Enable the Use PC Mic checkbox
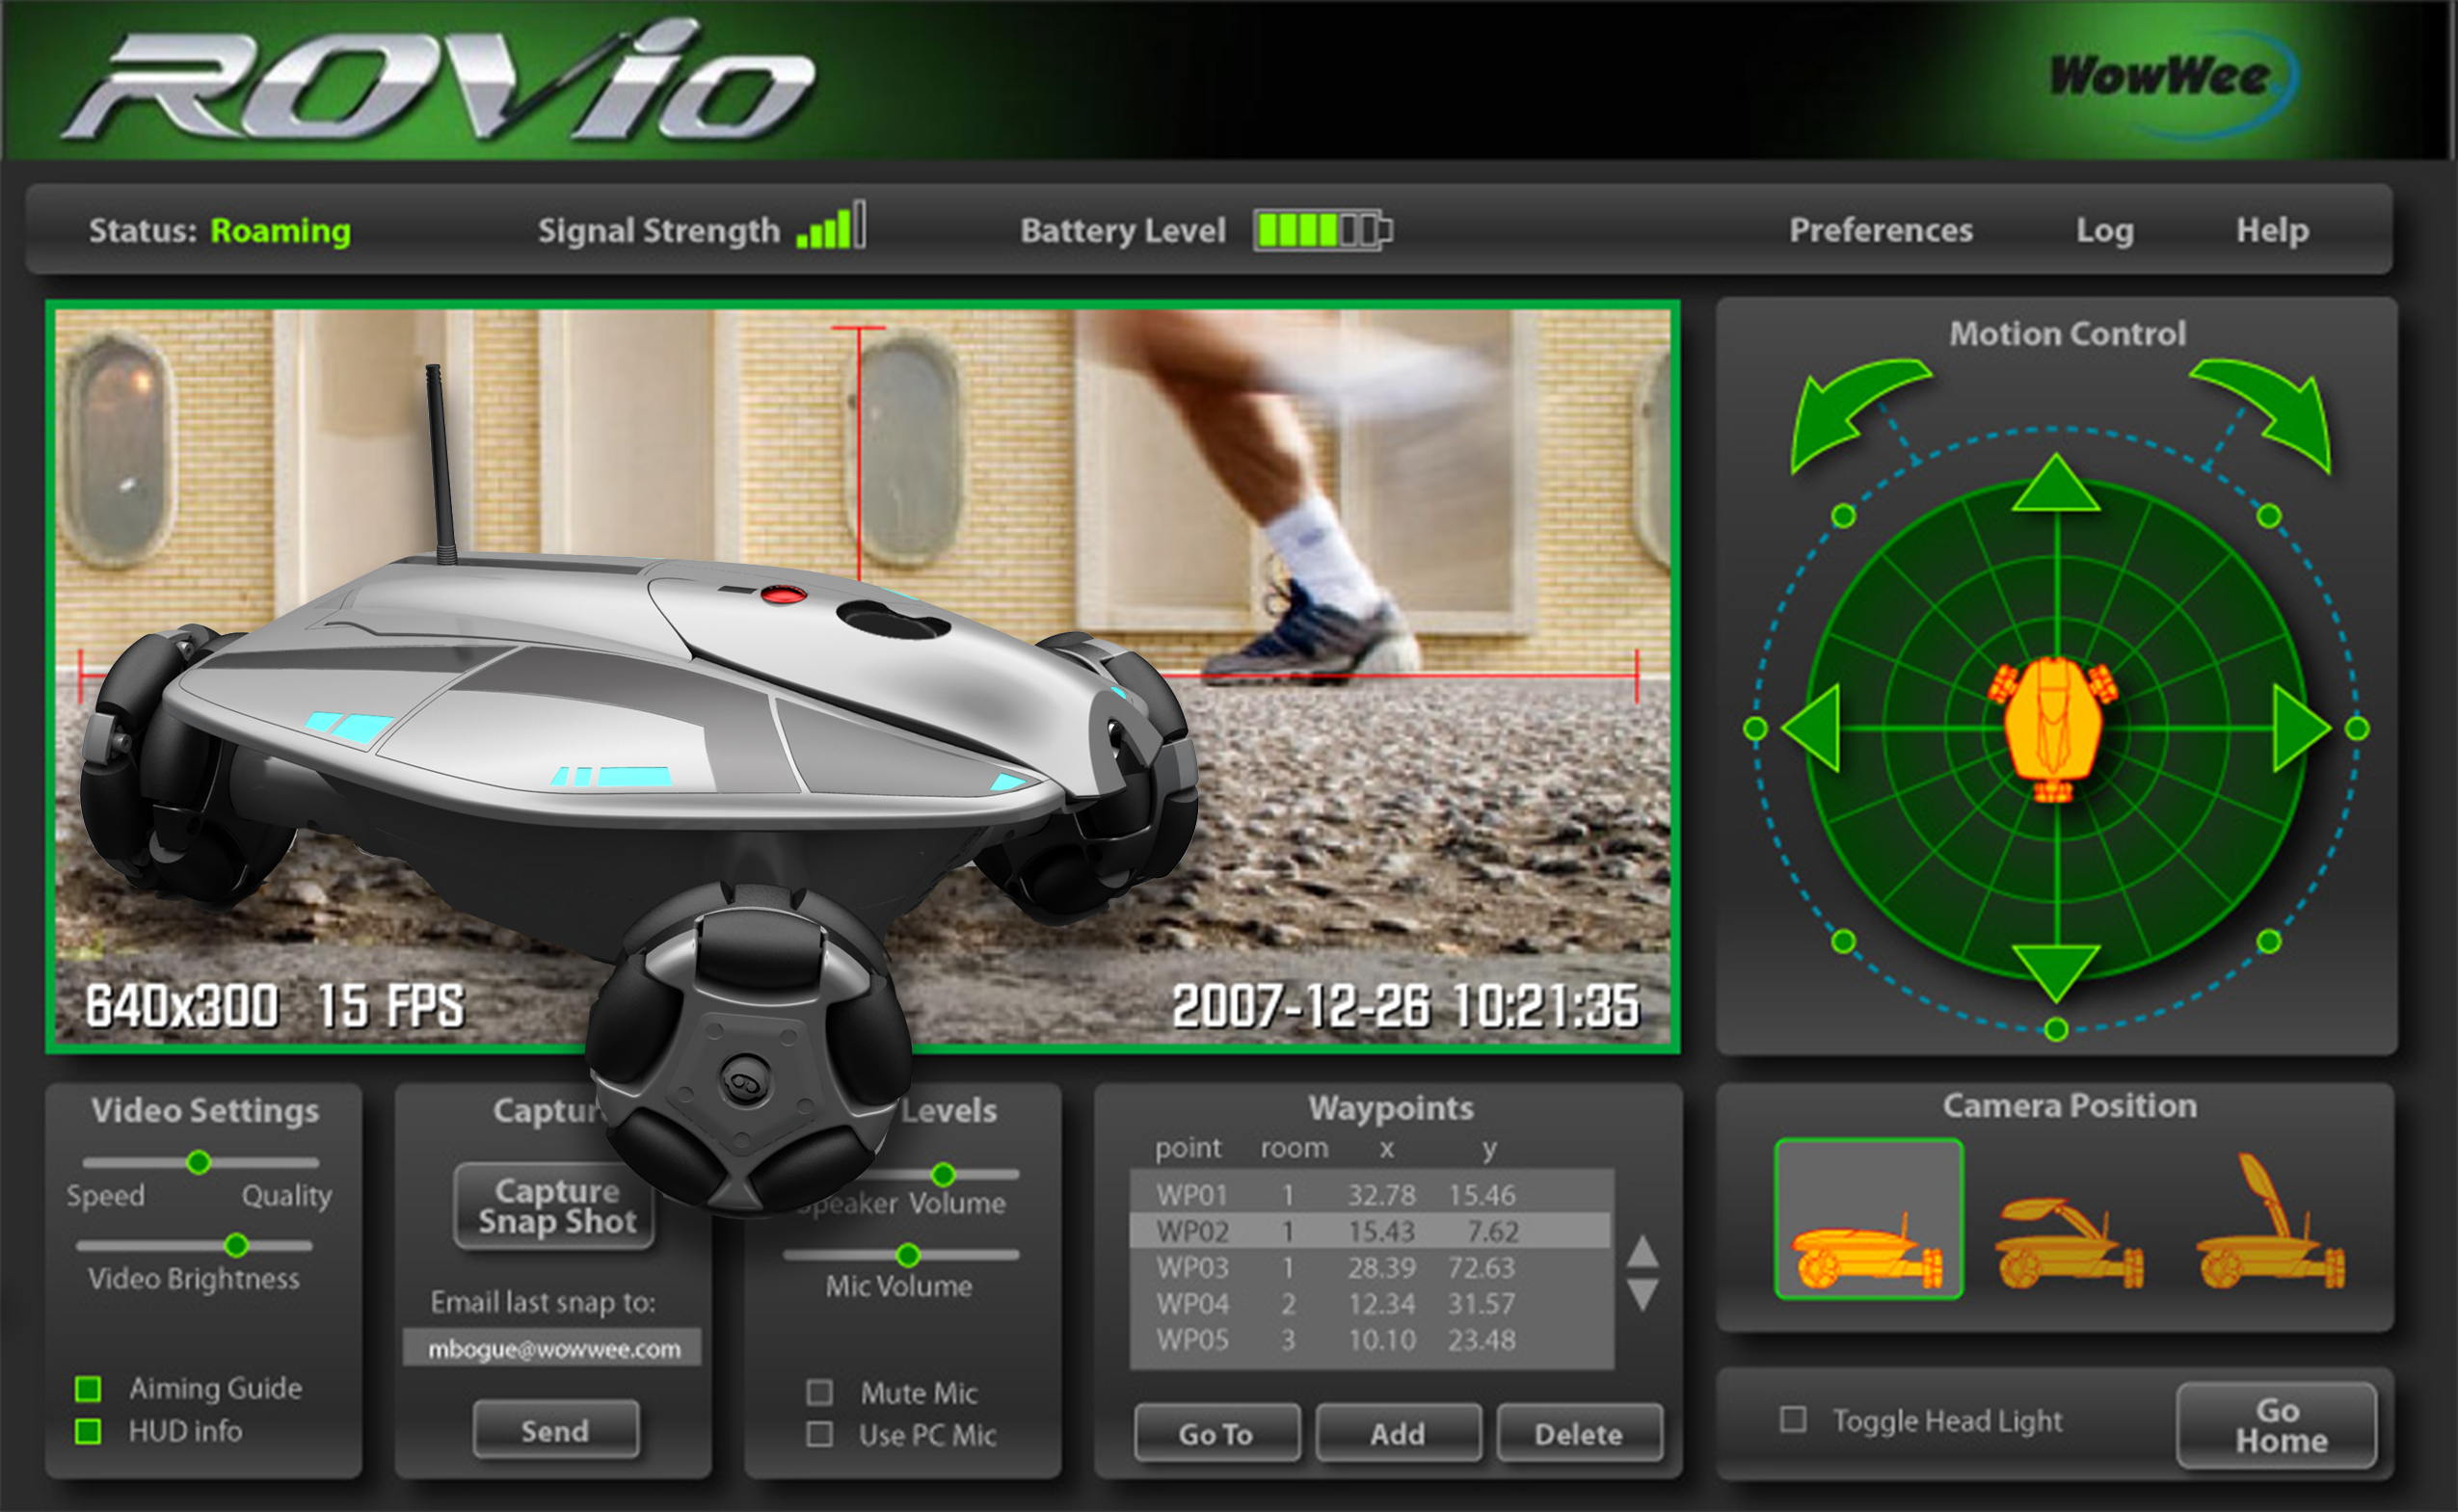The width and height of the screenshot is (2458, 1512). (x=819, y=1434)
